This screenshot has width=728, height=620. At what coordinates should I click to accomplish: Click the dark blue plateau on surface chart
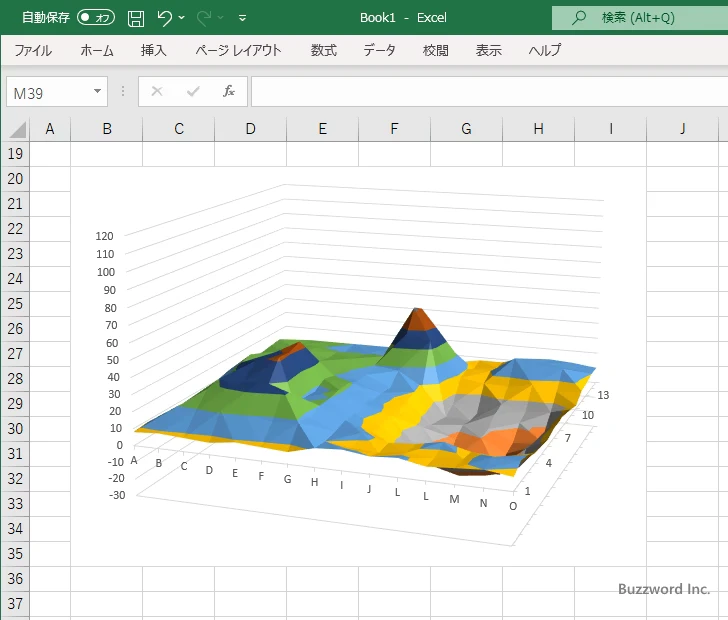tap(253, 375)
